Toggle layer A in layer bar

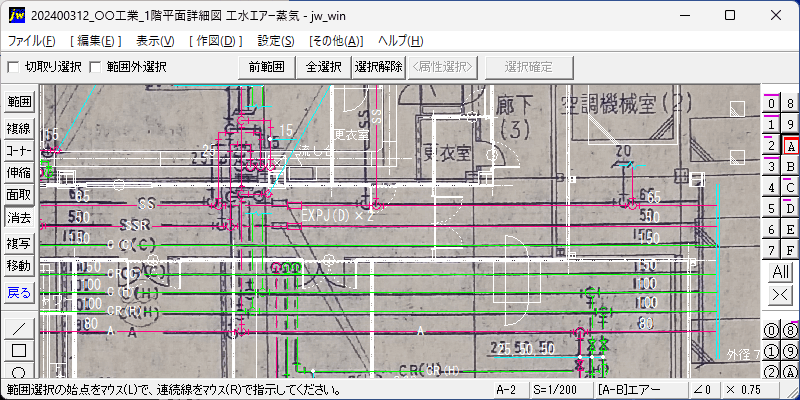790,146
